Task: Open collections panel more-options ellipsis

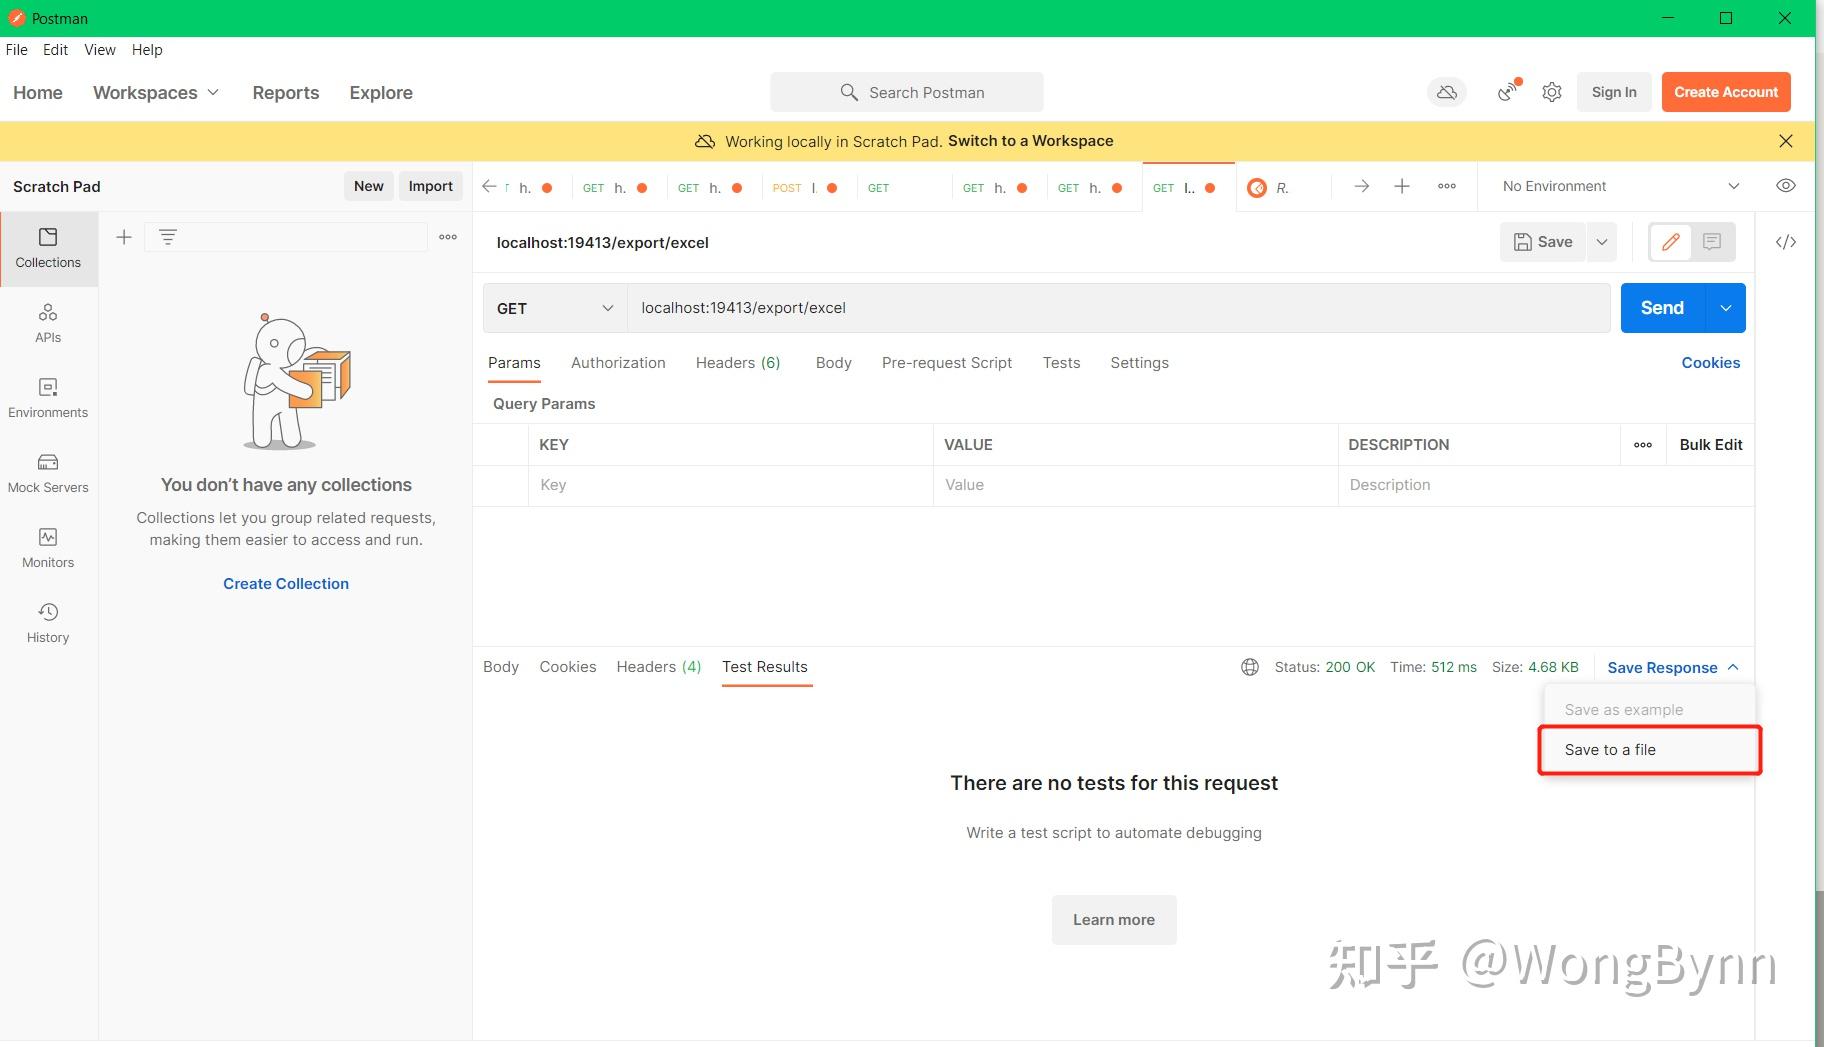Action: [448, 237]
